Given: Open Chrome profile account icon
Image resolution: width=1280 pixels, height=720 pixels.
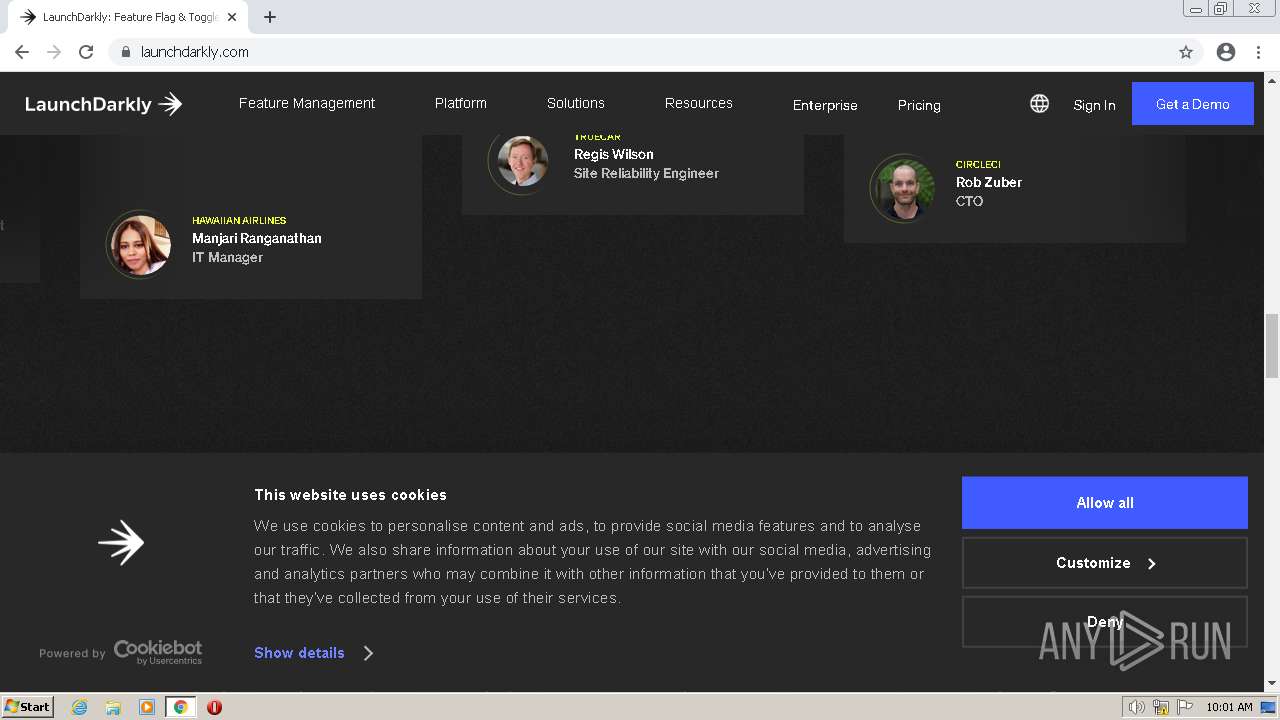Looking at the screenshot, I should (1226, 52).
